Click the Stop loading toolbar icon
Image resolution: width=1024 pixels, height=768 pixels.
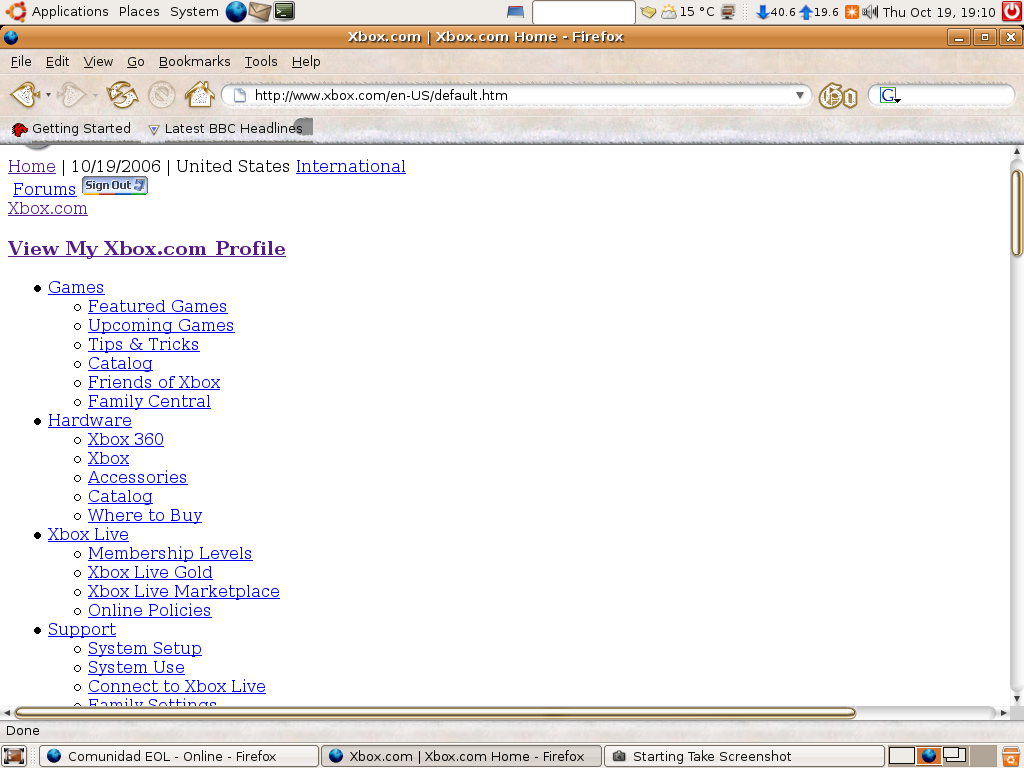[161, 95]
